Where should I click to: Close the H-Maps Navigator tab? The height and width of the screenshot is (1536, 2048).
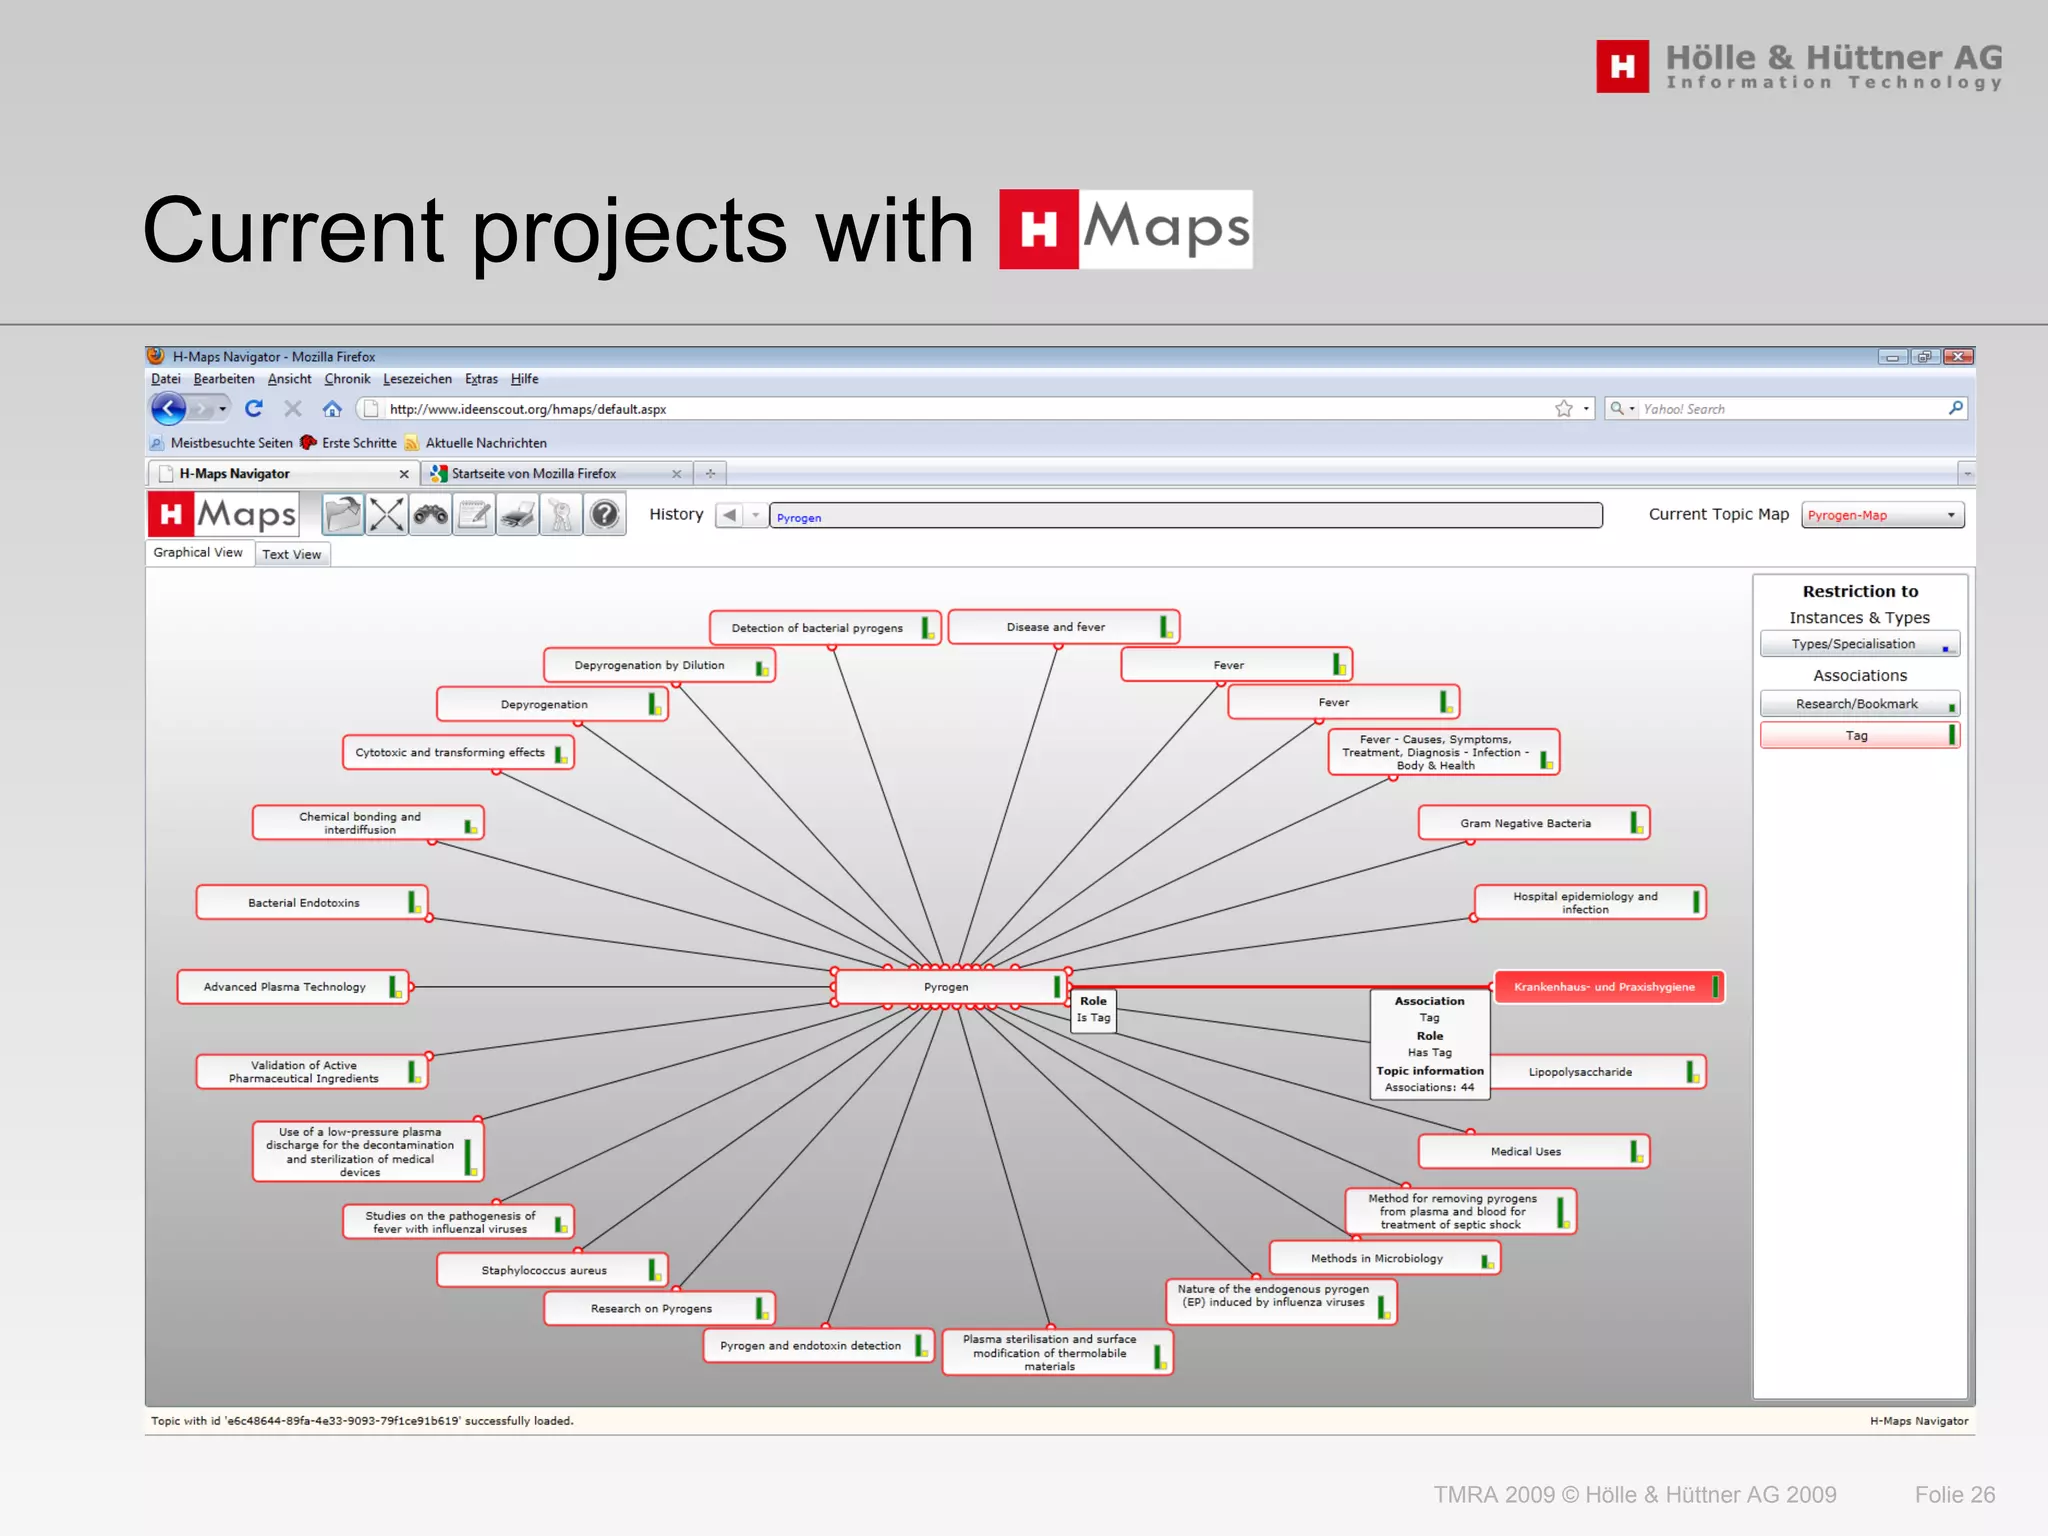tap(404, 474)
